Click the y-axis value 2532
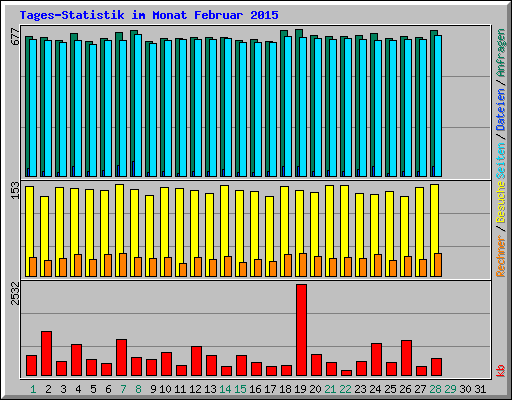The height and width of the screenshot is (400, 512). click(15, 294)
